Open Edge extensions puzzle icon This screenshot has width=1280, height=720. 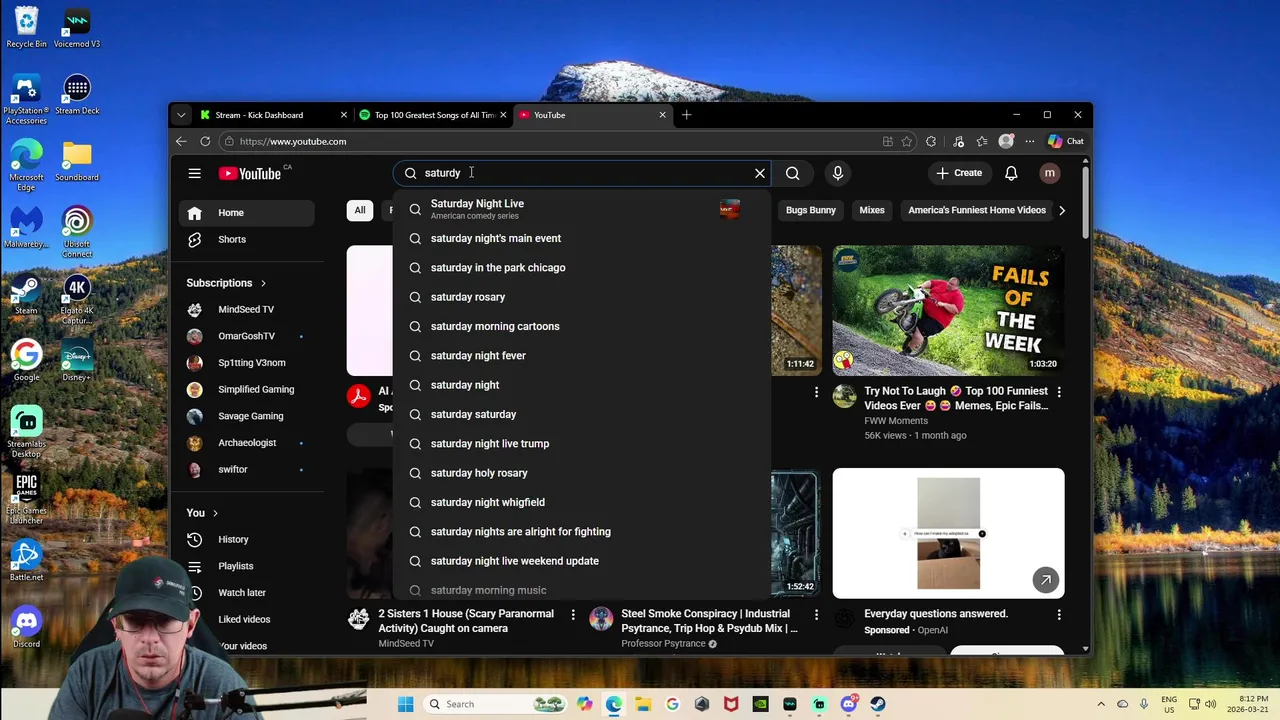point(931,141)
